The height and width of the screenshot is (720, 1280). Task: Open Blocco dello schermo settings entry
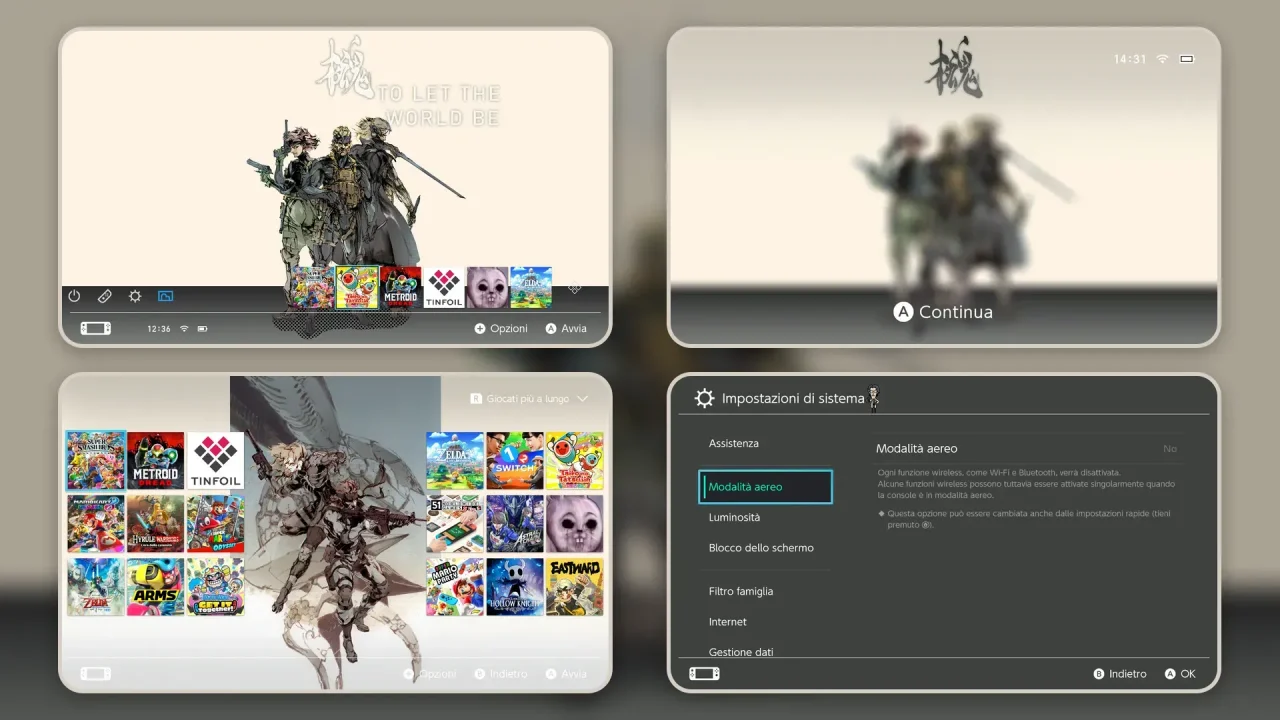[761, 548]
